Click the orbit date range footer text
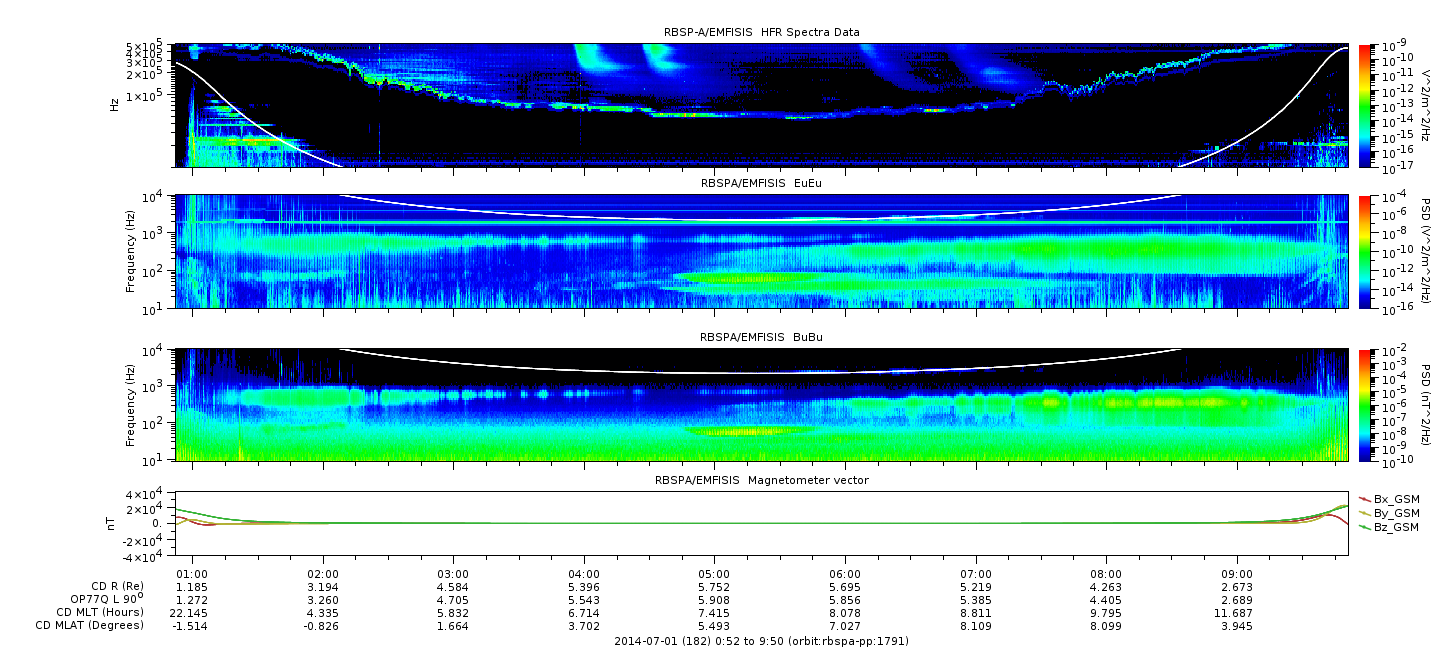 click(x=761, y=640)
